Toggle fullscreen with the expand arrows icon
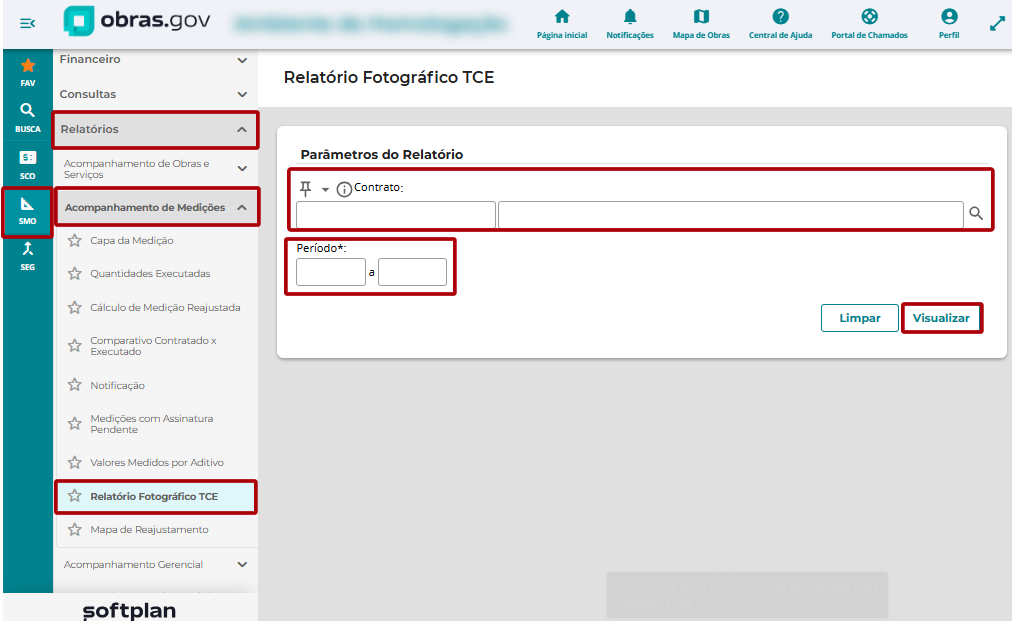 pyautogui.click(x=997, y=24)
